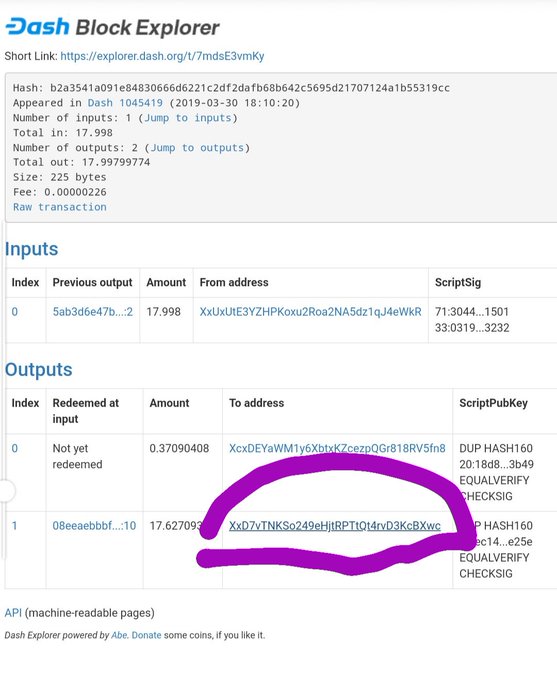The height and width of the screenshot is (680, 557).
Task: Click ScriptSig value 33:0319...3232
Action: [x=472, y=328]
